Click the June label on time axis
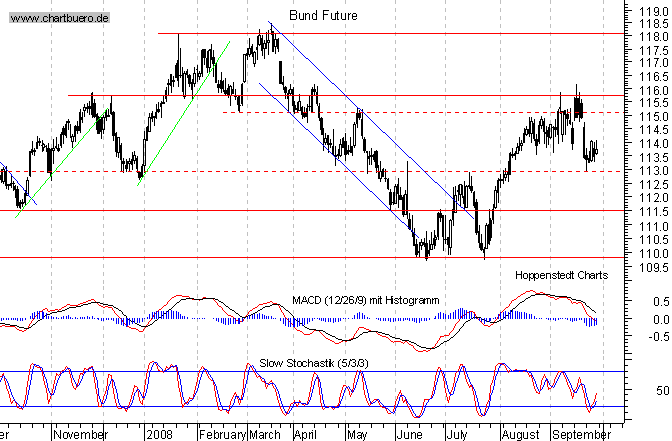672x441 pixels. tap(412, 434)
